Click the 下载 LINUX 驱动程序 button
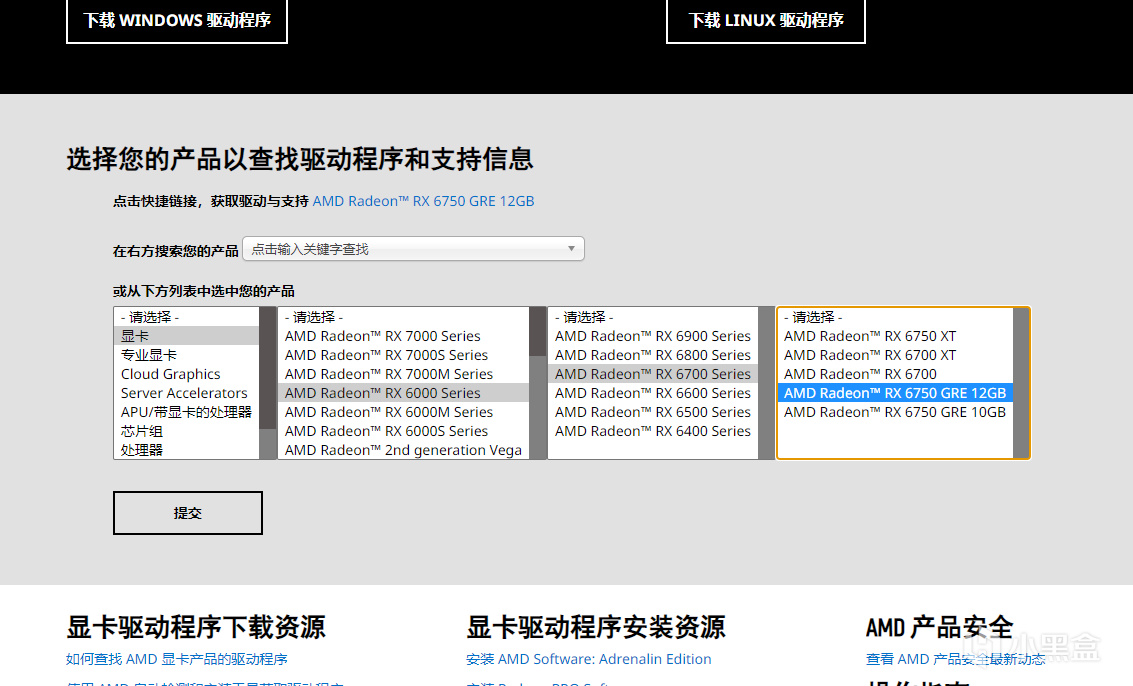The height and width of the screenshot is (686, 1133). [766, 20]
